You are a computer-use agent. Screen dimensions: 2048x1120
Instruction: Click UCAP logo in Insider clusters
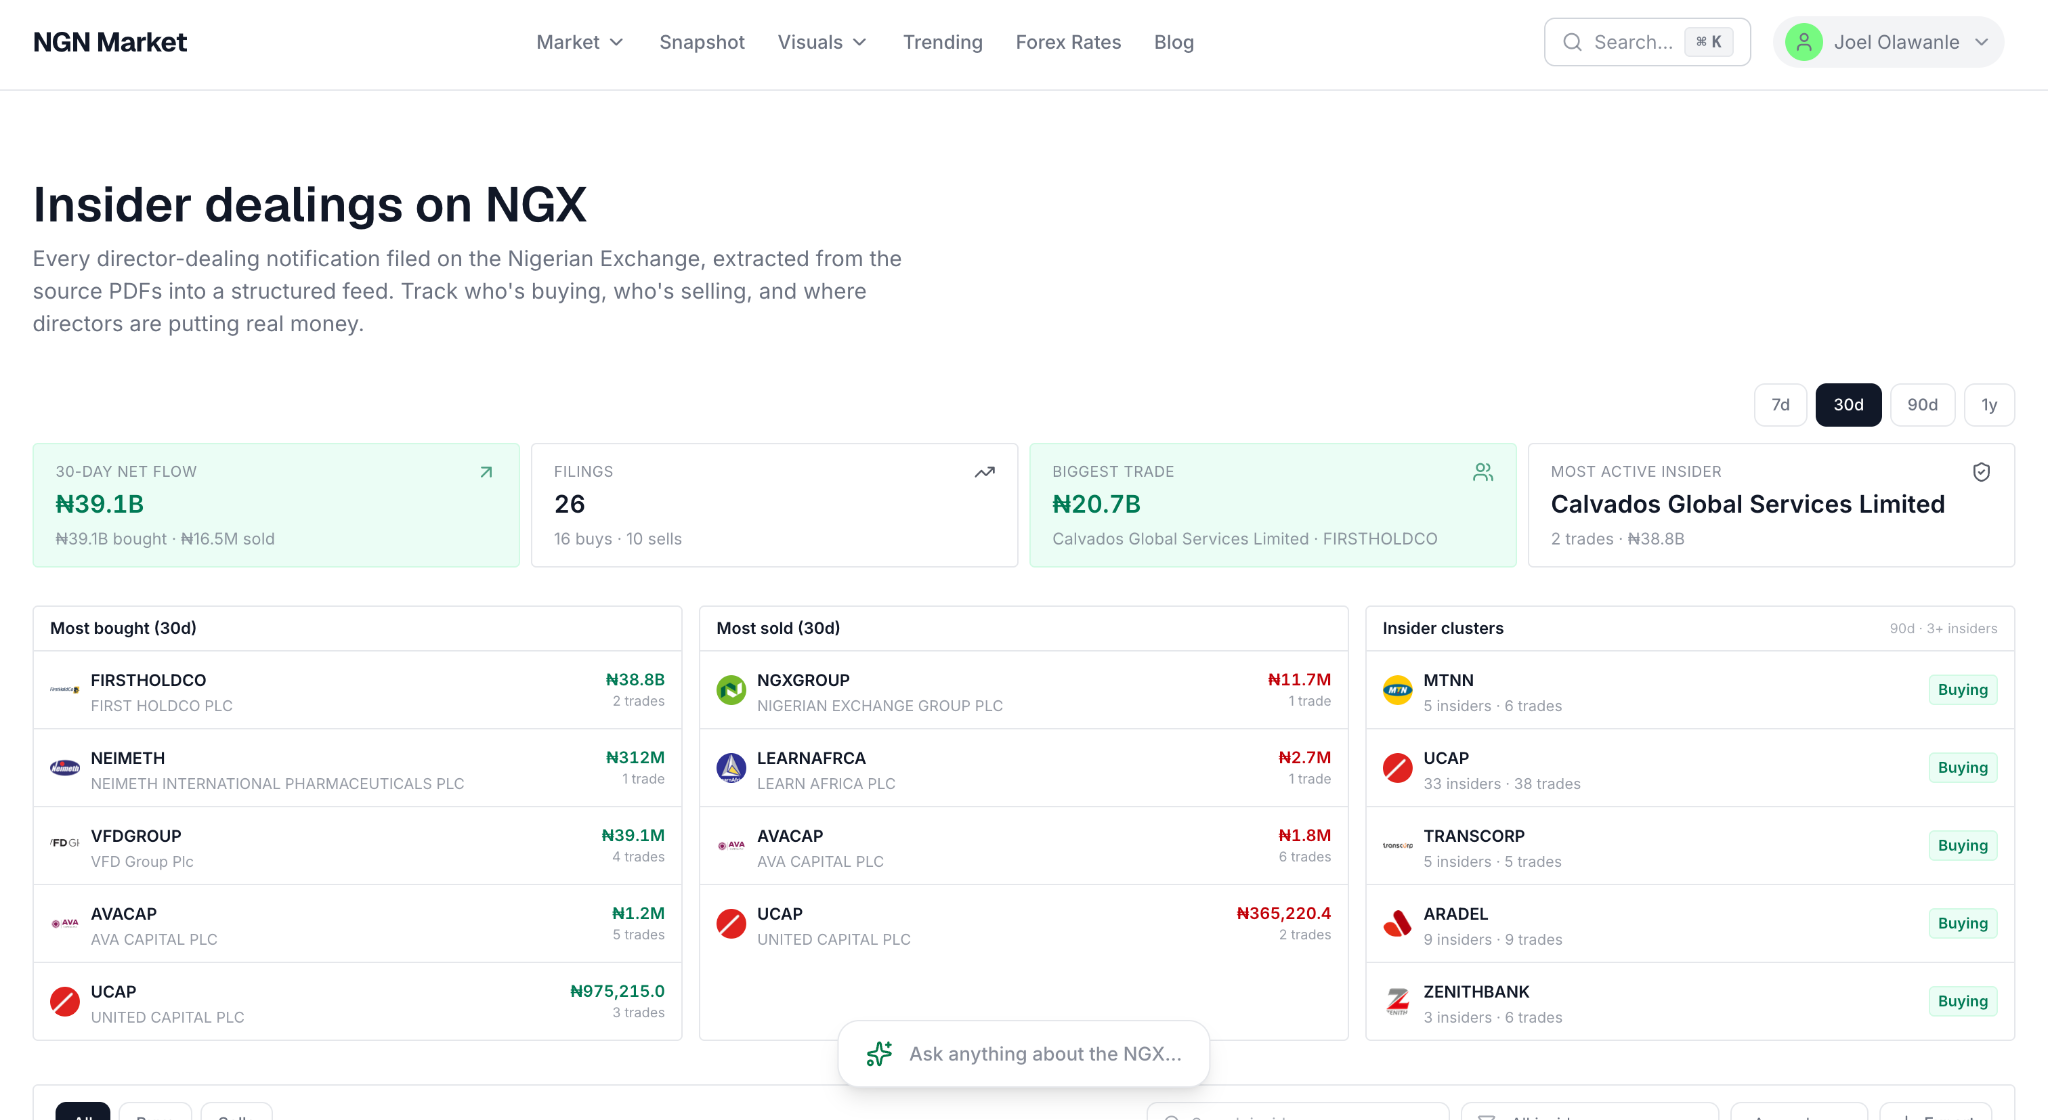1397,768
